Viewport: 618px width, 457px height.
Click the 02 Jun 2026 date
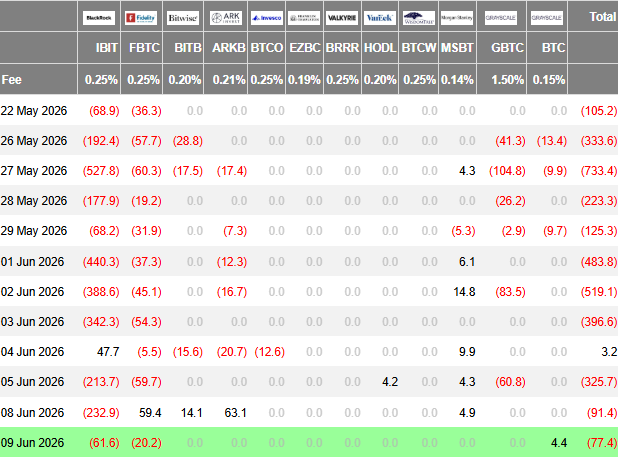(x=32, y=292)
